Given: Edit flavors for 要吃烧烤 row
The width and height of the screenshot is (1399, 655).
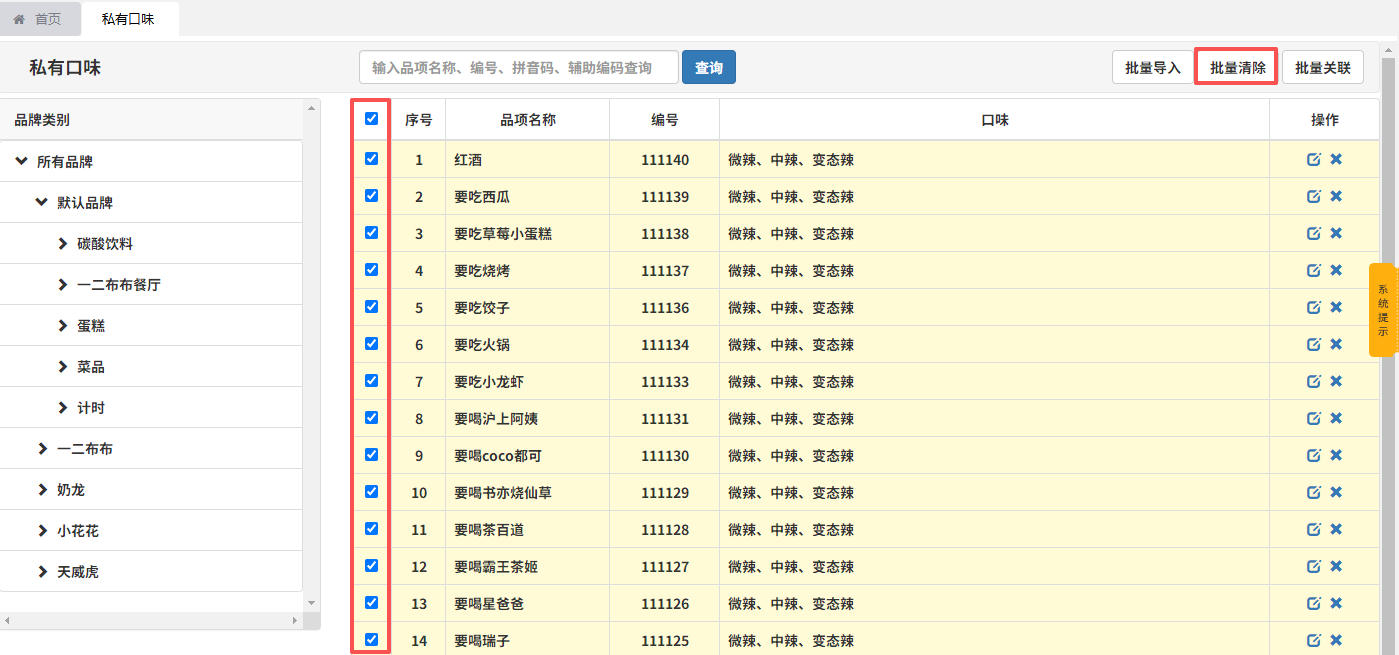Looking at the screenshot, I should [x=1314, y=270].
